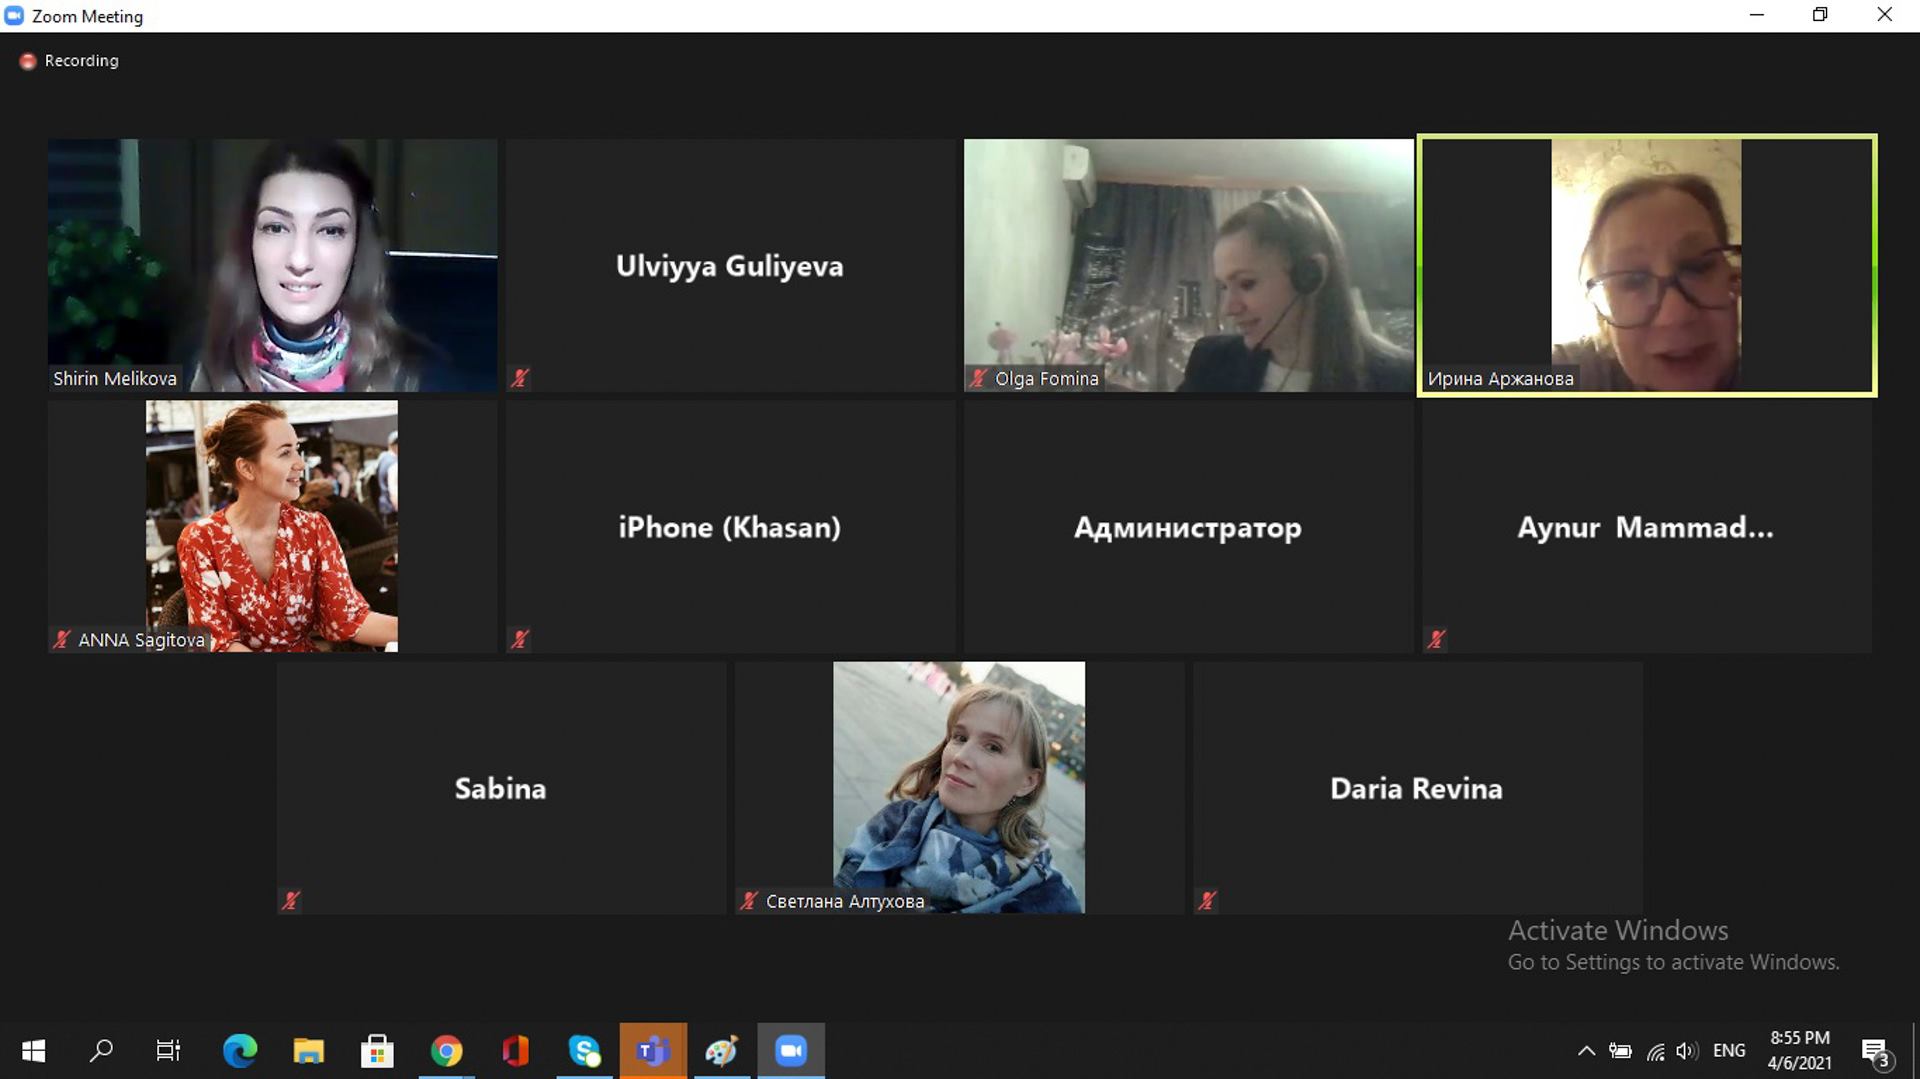Viewport: 1920px width, 1079px height.
Task: Click the Zoom app taskbar icon
Action: pyautogui.click(x=791, y=1051)
